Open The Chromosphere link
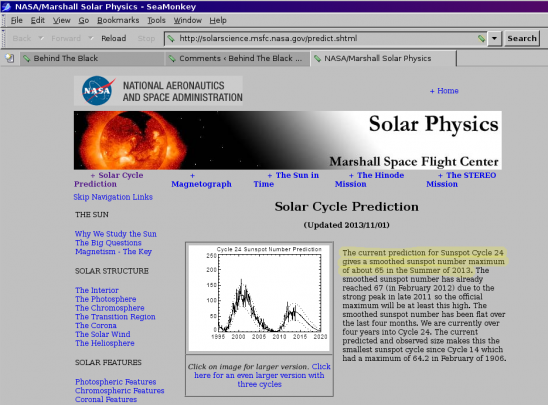548x405 pixels. (x=110, y=308)
